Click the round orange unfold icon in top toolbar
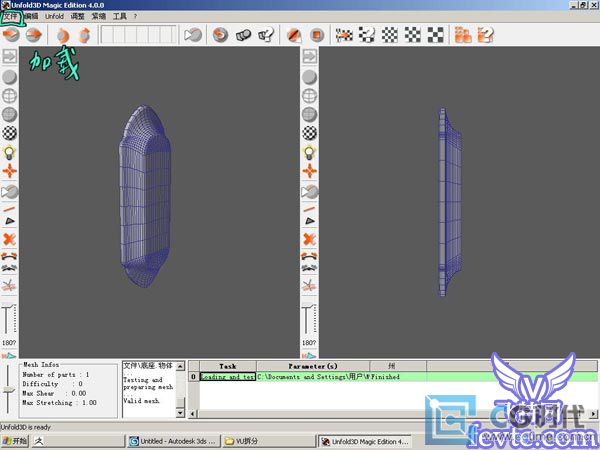This screenshot has height=450, width=600. coord(220,35)
